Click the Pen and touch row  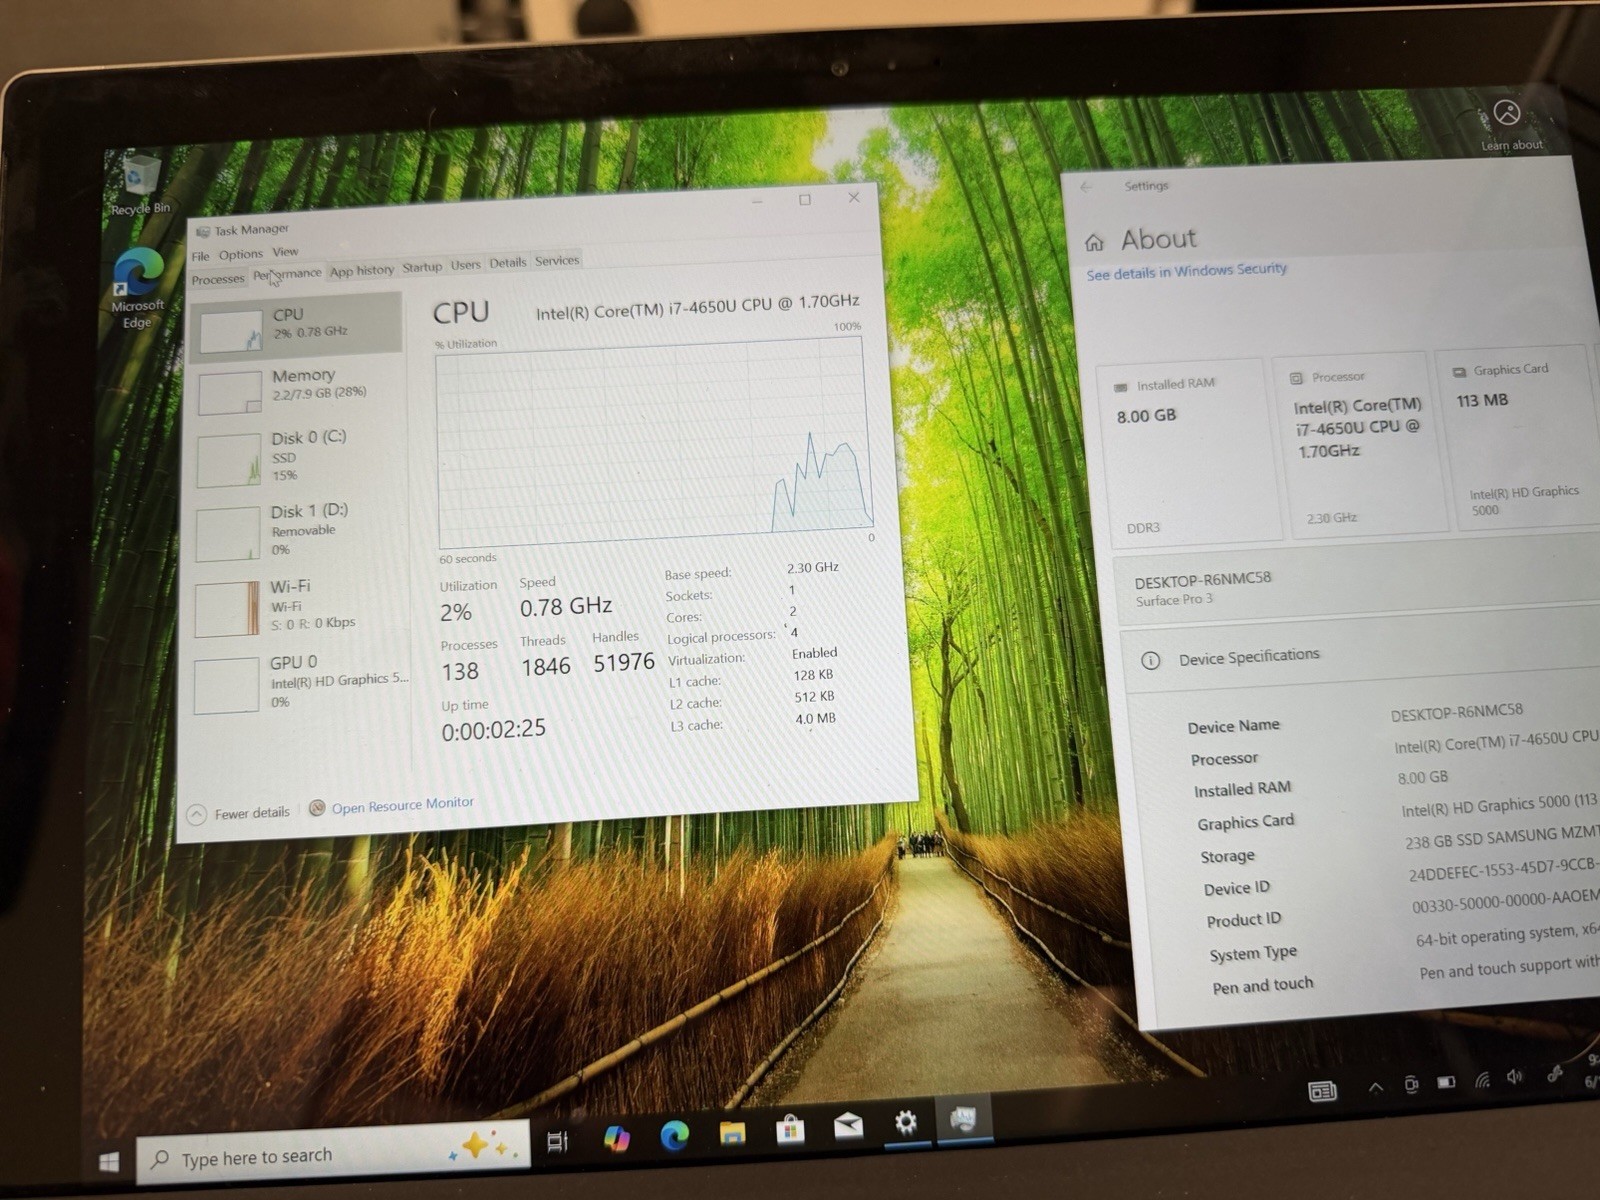pyautogui.click(x=1408, y=976)
